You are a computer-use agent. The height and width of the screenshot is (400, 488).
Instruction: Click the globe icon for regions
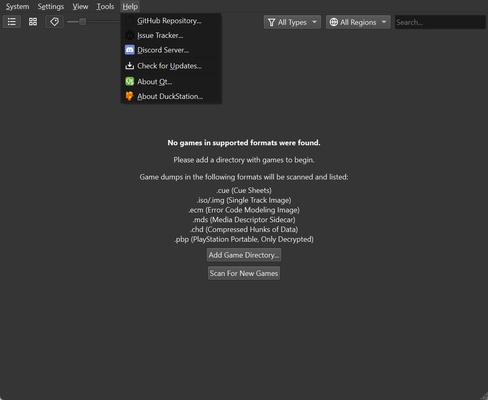point(334,22)
